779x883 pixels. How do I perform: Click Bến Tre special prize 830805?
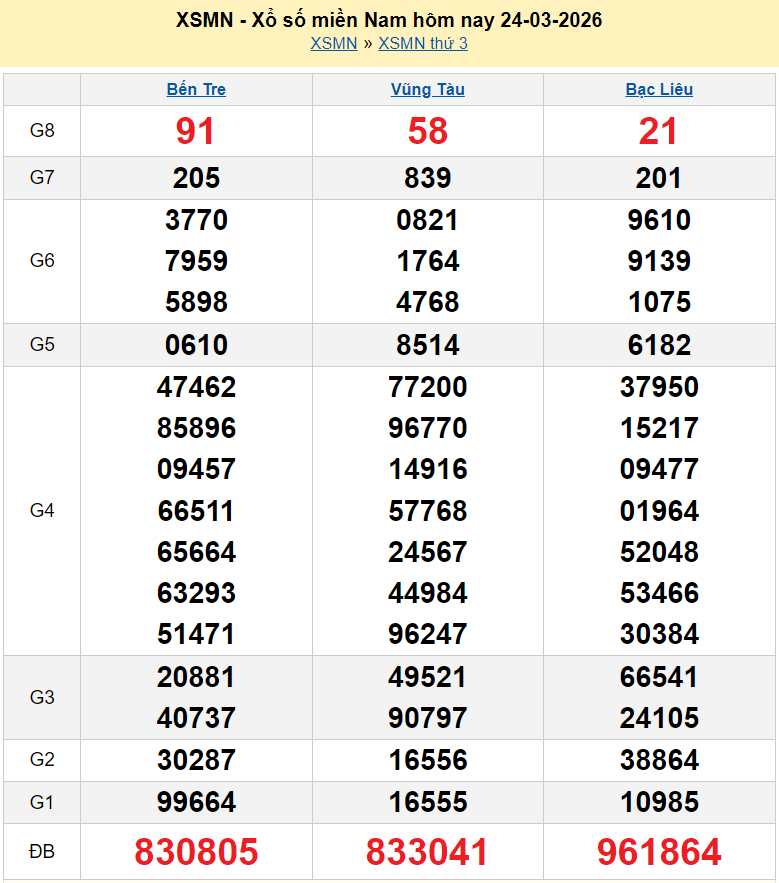coord(196,852)
